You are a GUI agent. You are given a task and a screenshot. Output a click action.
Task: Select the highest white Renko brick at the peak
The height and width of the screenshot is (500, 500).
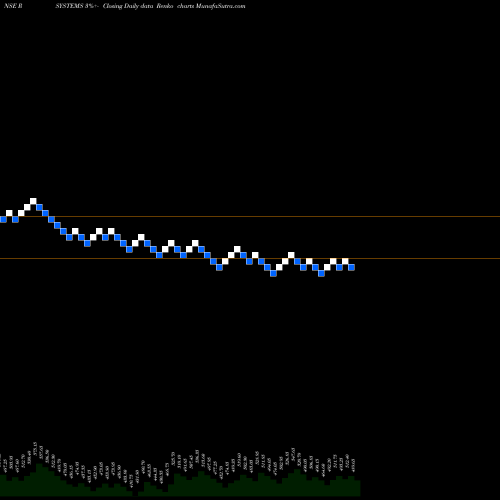pos(33,201)
